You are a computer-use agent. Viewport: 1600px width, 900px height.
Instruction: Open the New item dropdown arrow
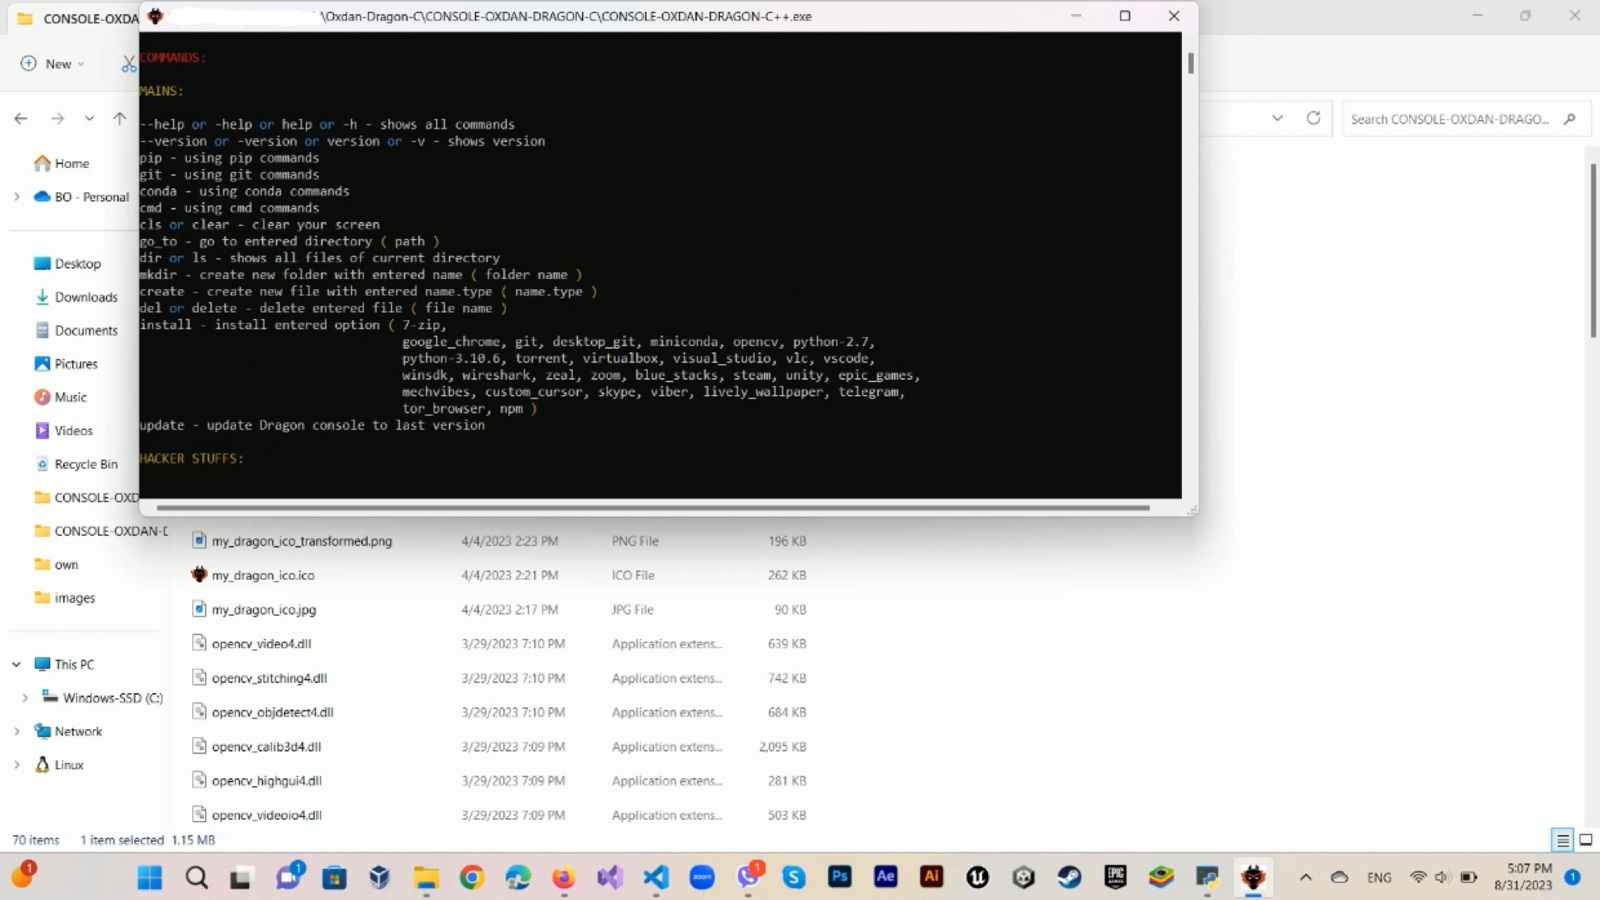[x=79, y=63]
